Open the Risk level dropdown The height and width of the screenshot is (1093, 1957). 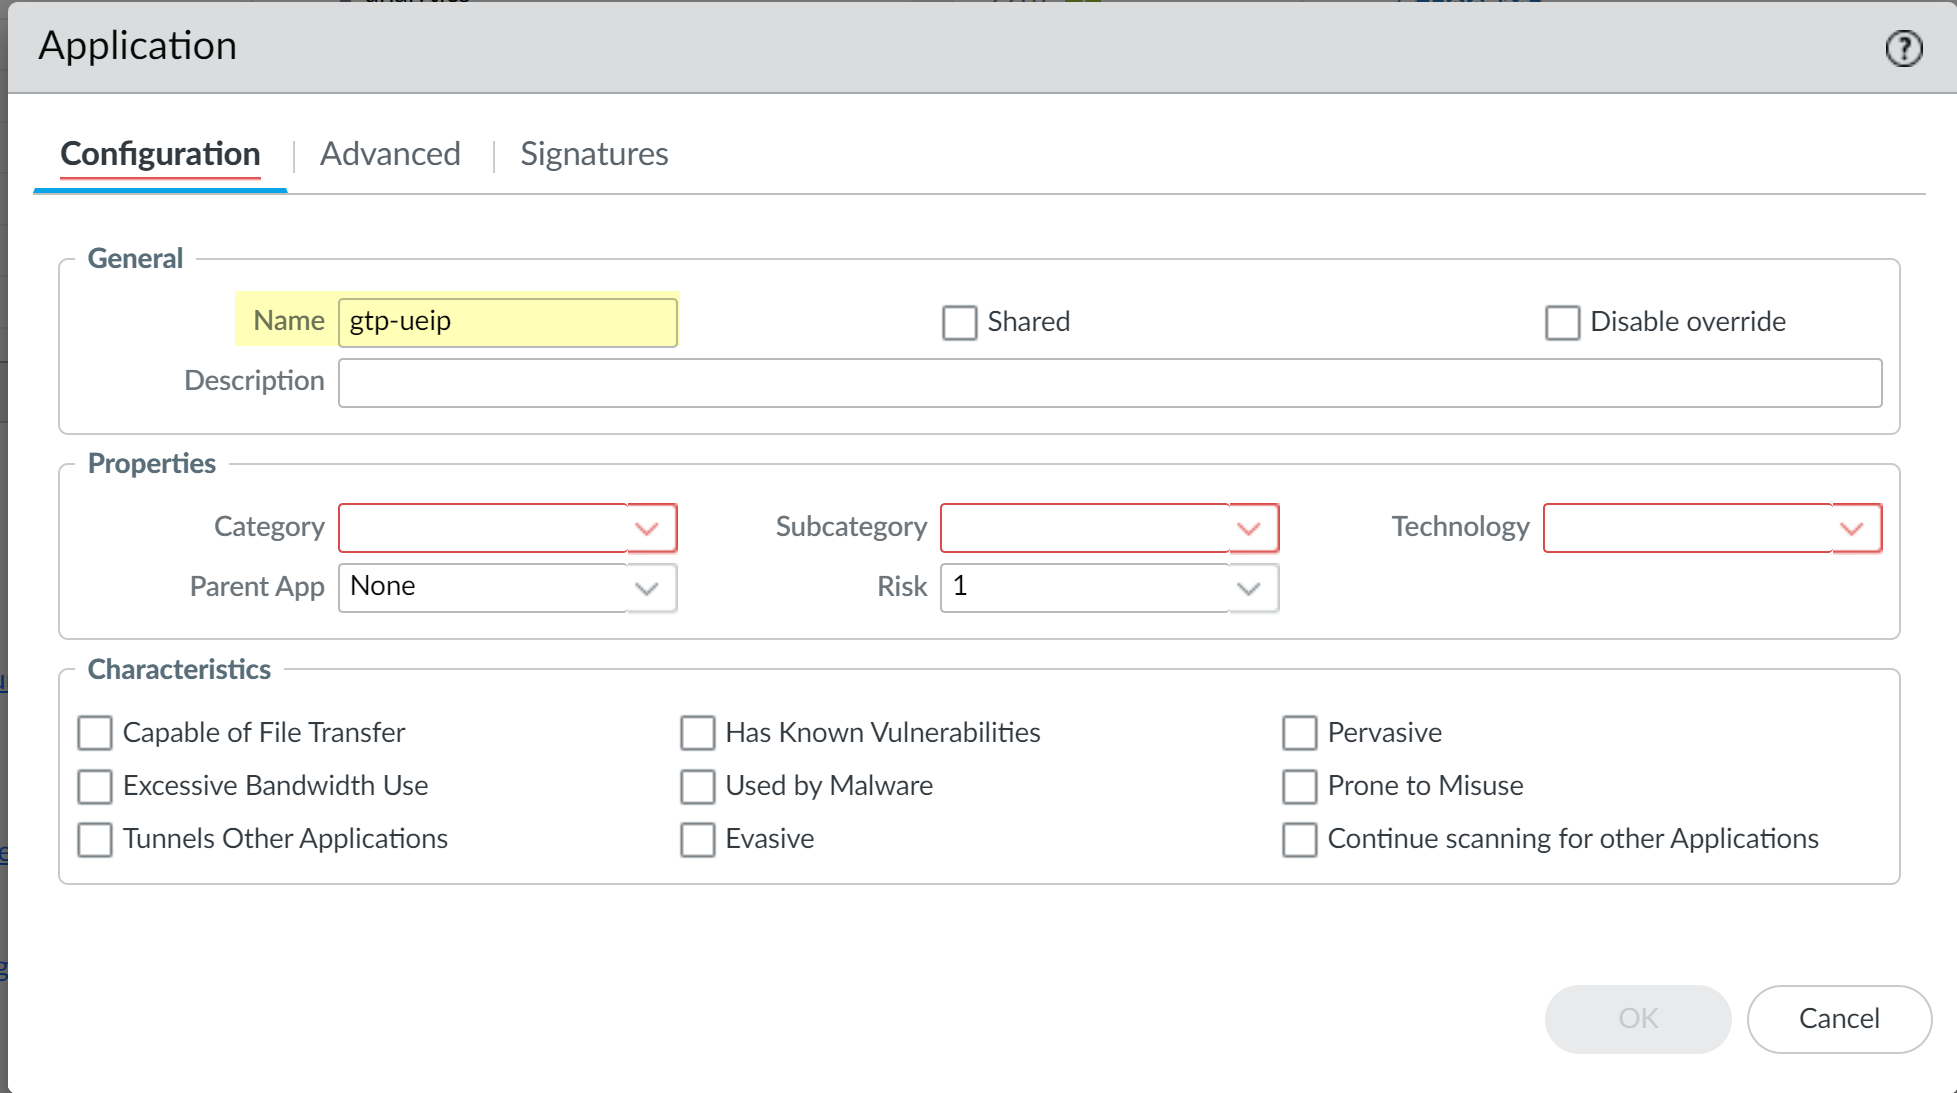(x=1248, y=588)
